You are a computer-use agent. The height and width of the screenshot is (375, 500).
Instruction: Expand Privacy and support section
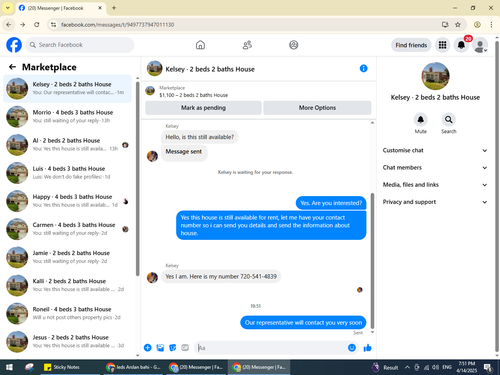pos(435,202)
